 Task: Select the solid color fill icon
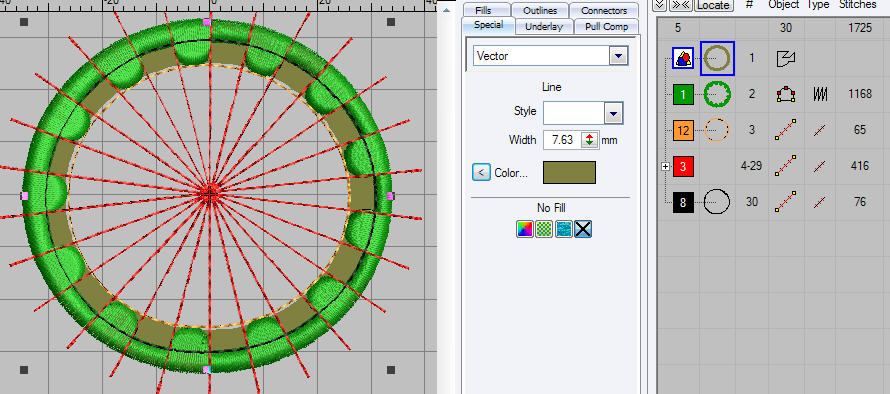(x=525, y=229)
